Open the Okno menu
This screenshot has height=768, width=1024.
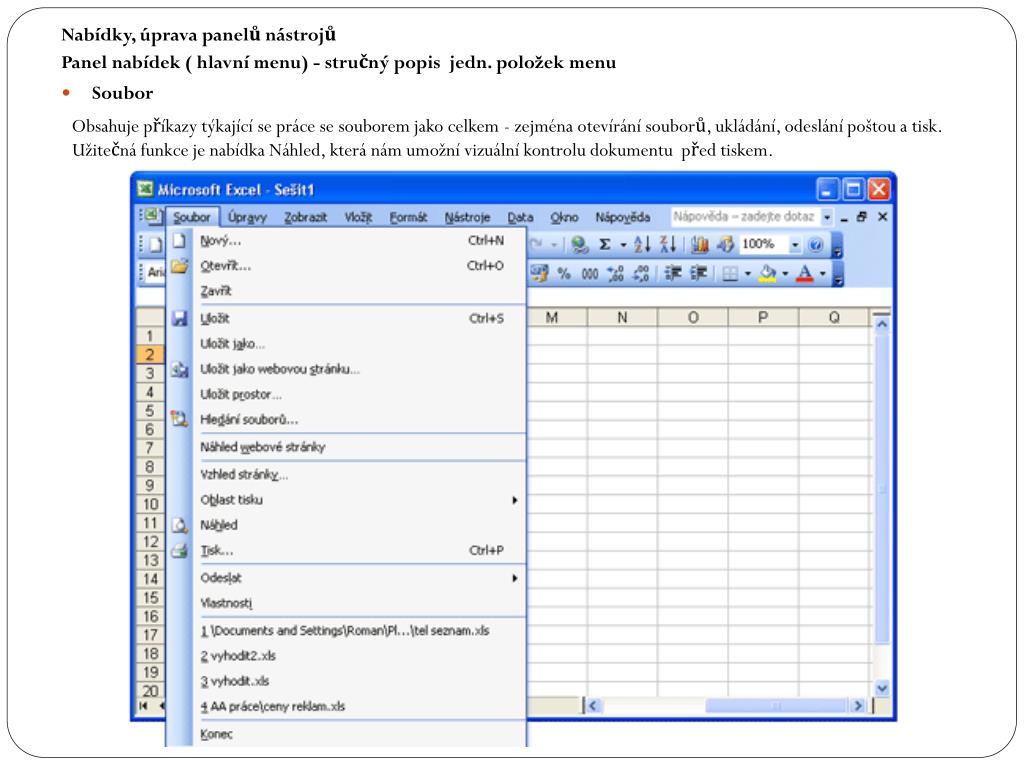coord(564,217)
